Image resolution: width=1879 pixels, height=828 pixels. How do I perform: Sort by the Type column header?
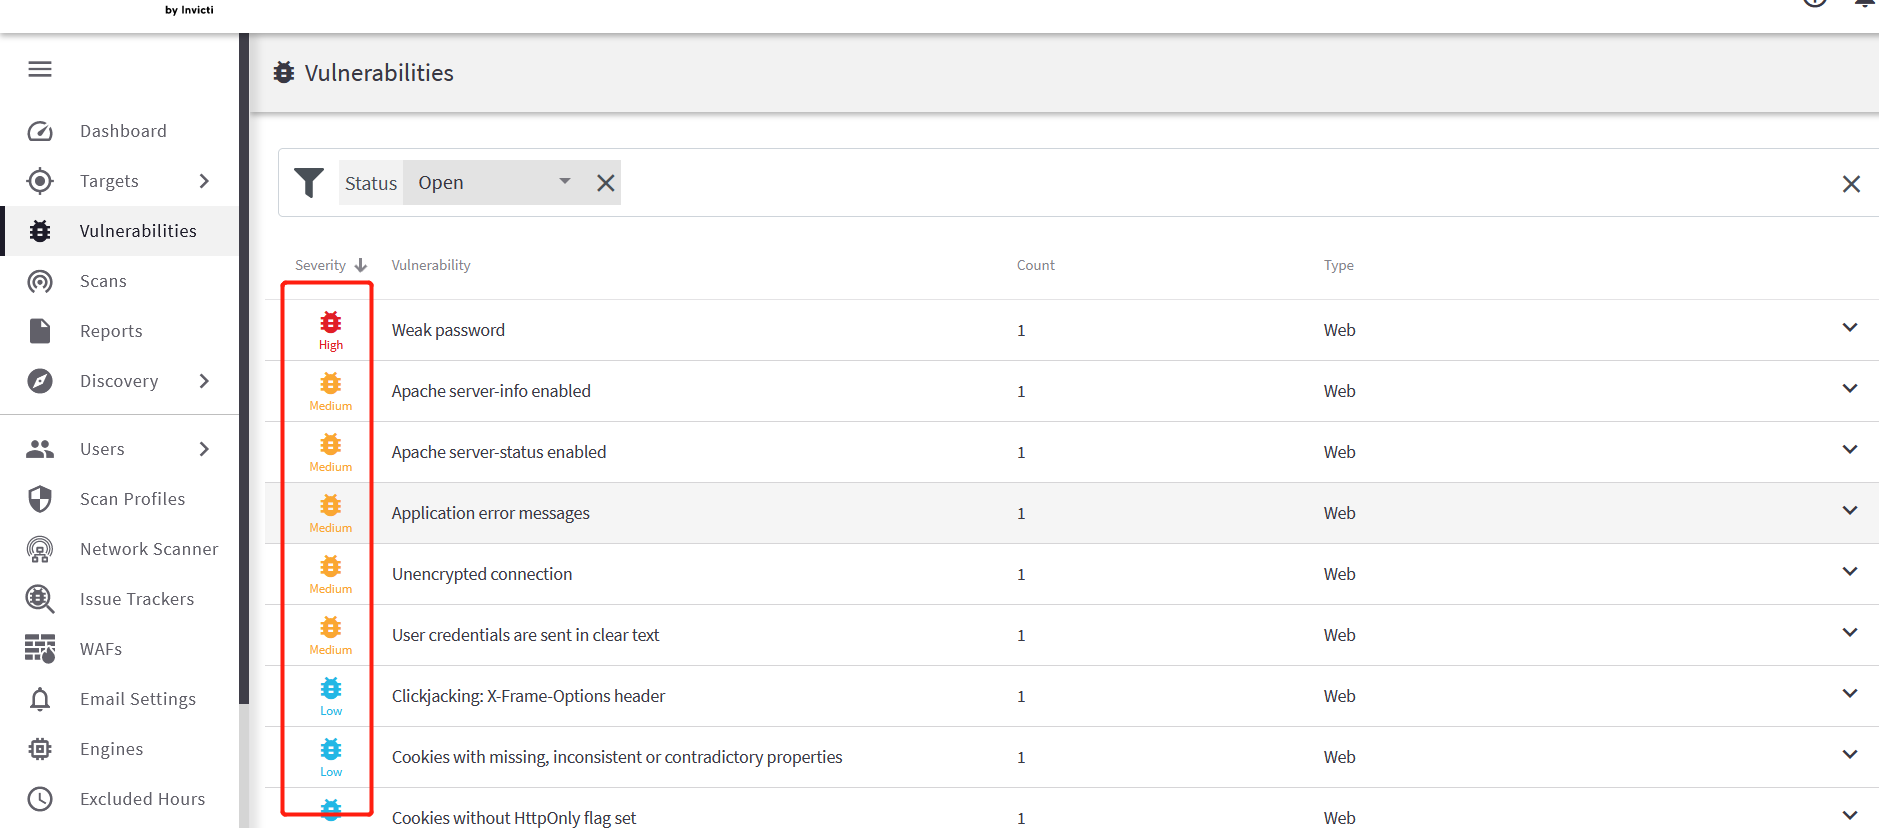pyautogui.click(x=1339, y=265)
